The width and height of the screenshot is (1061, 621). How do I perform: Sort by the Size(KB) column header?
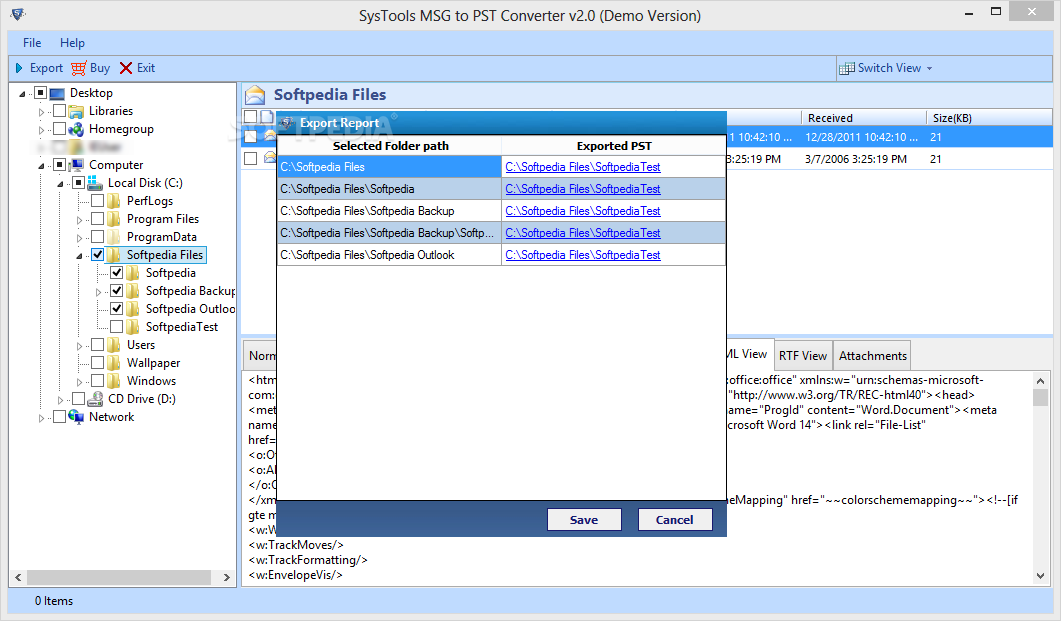pyautogui.click(x=989, y=118)
